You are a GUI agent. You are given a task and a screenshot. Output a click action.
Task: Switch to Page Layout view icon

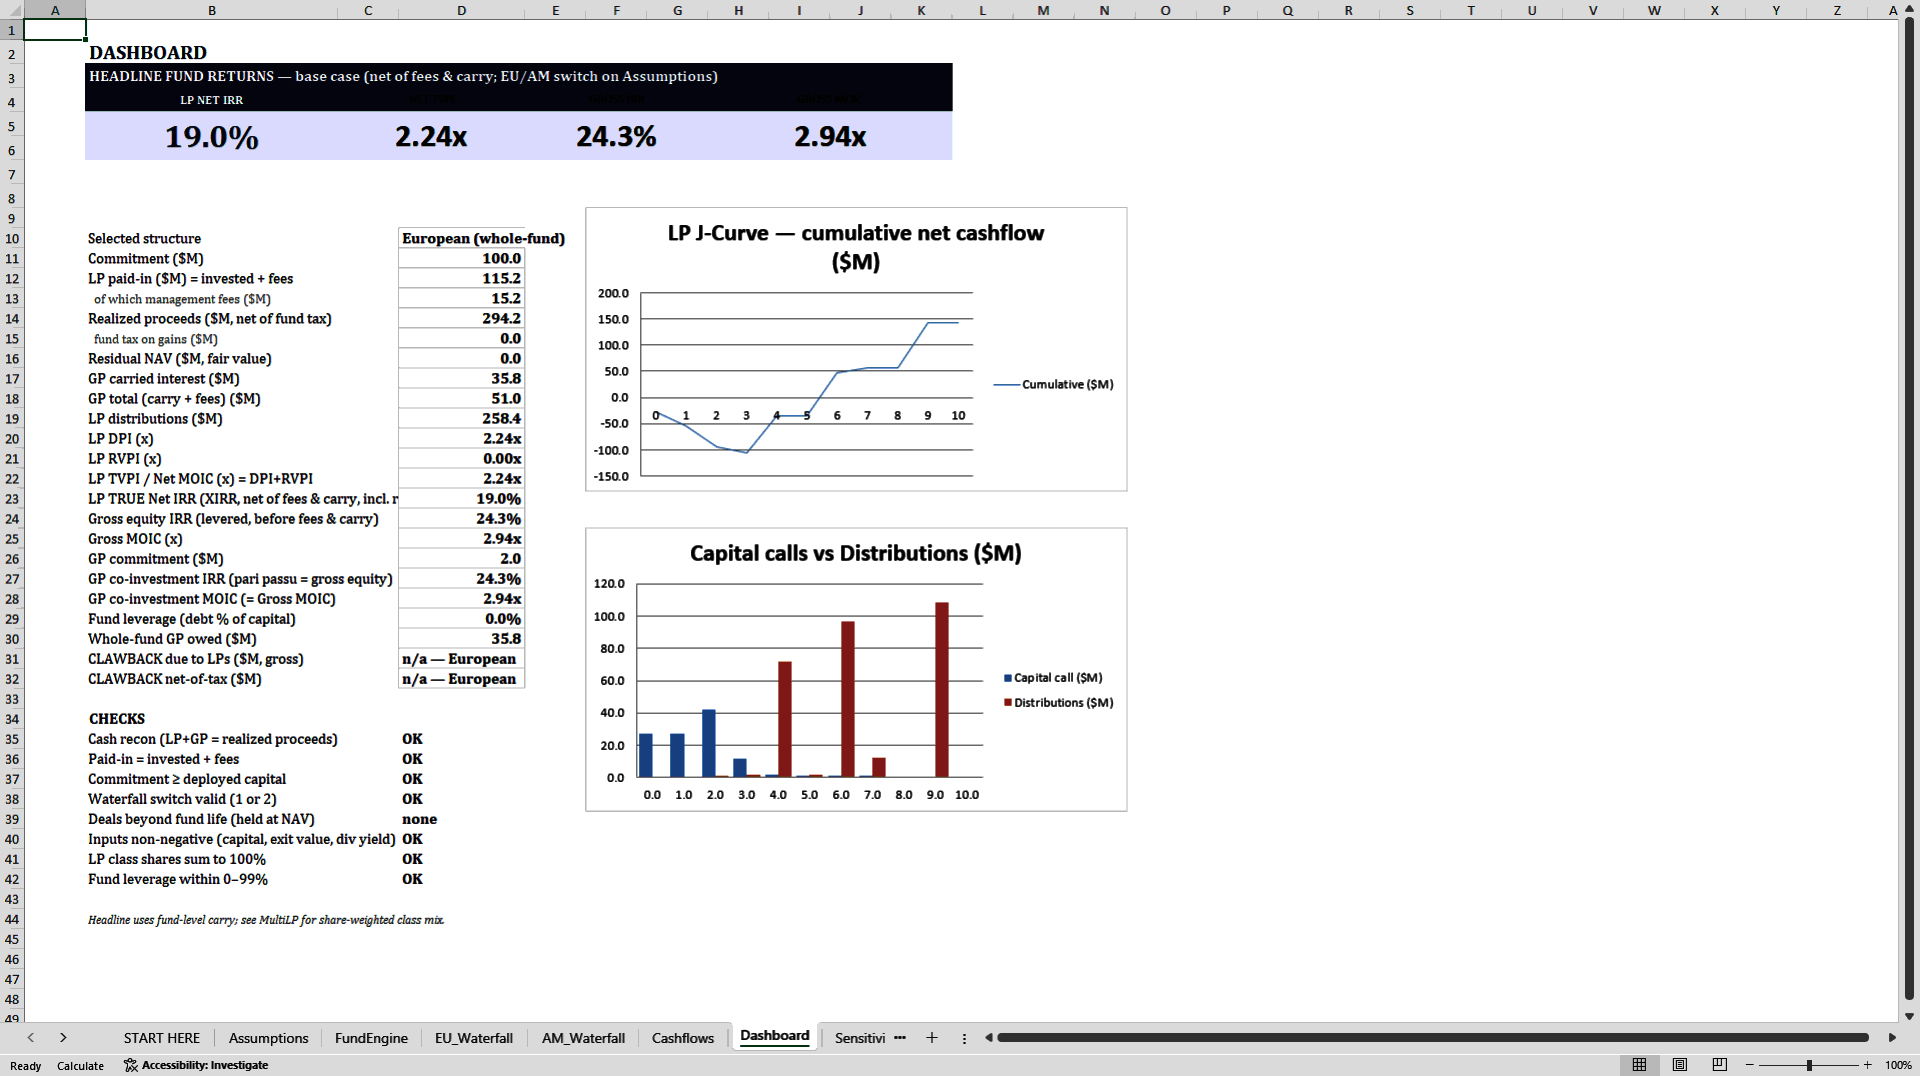point(1680,1065)
